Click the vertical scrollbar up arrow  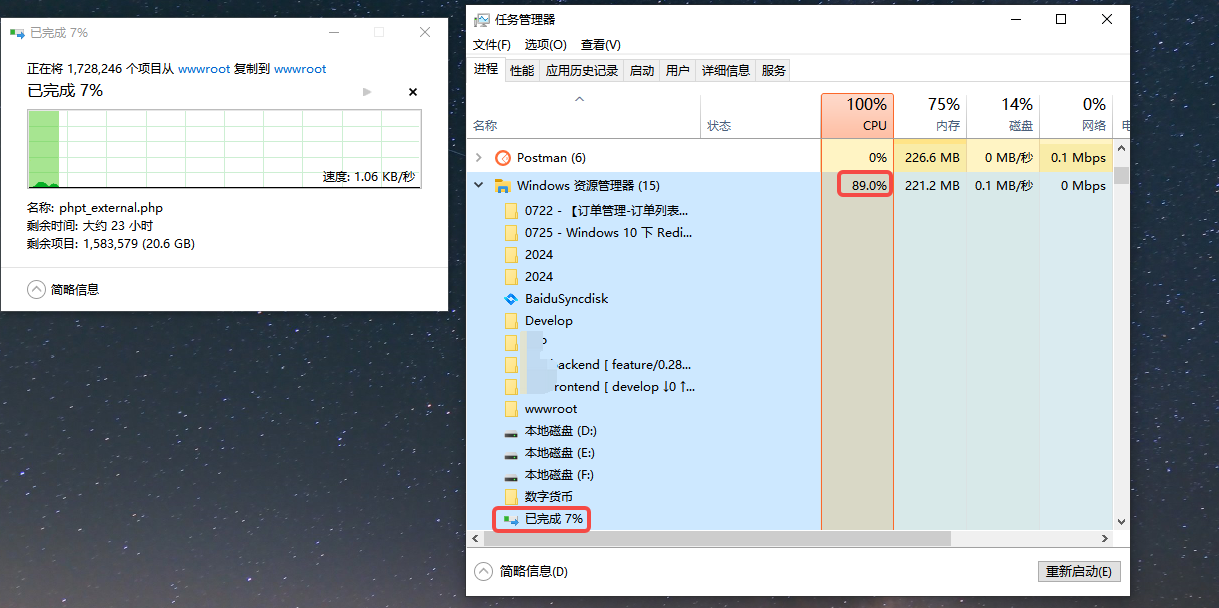click(x=1121, y=148)
